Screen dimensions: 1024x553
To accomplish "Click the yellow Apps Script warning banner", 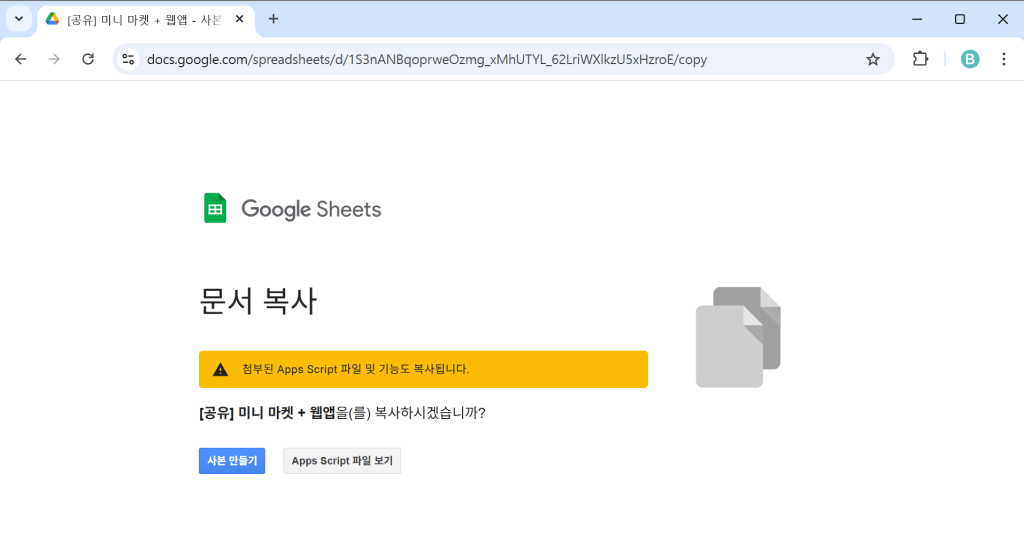I will pos(423,369).
